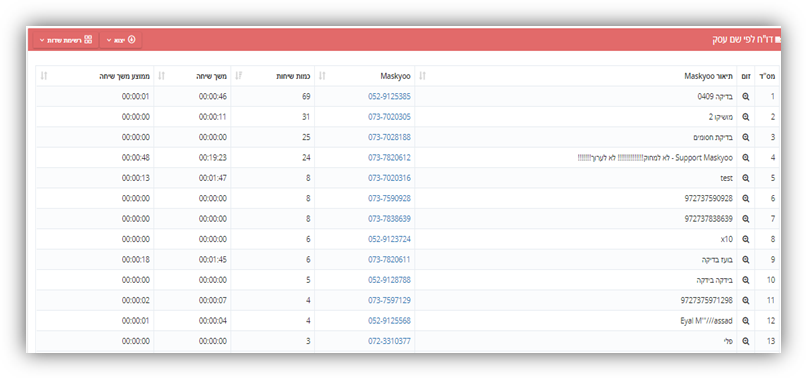Open number 073-7820612
This screenshot has width=806, height=378.
(x=389, y=157)
